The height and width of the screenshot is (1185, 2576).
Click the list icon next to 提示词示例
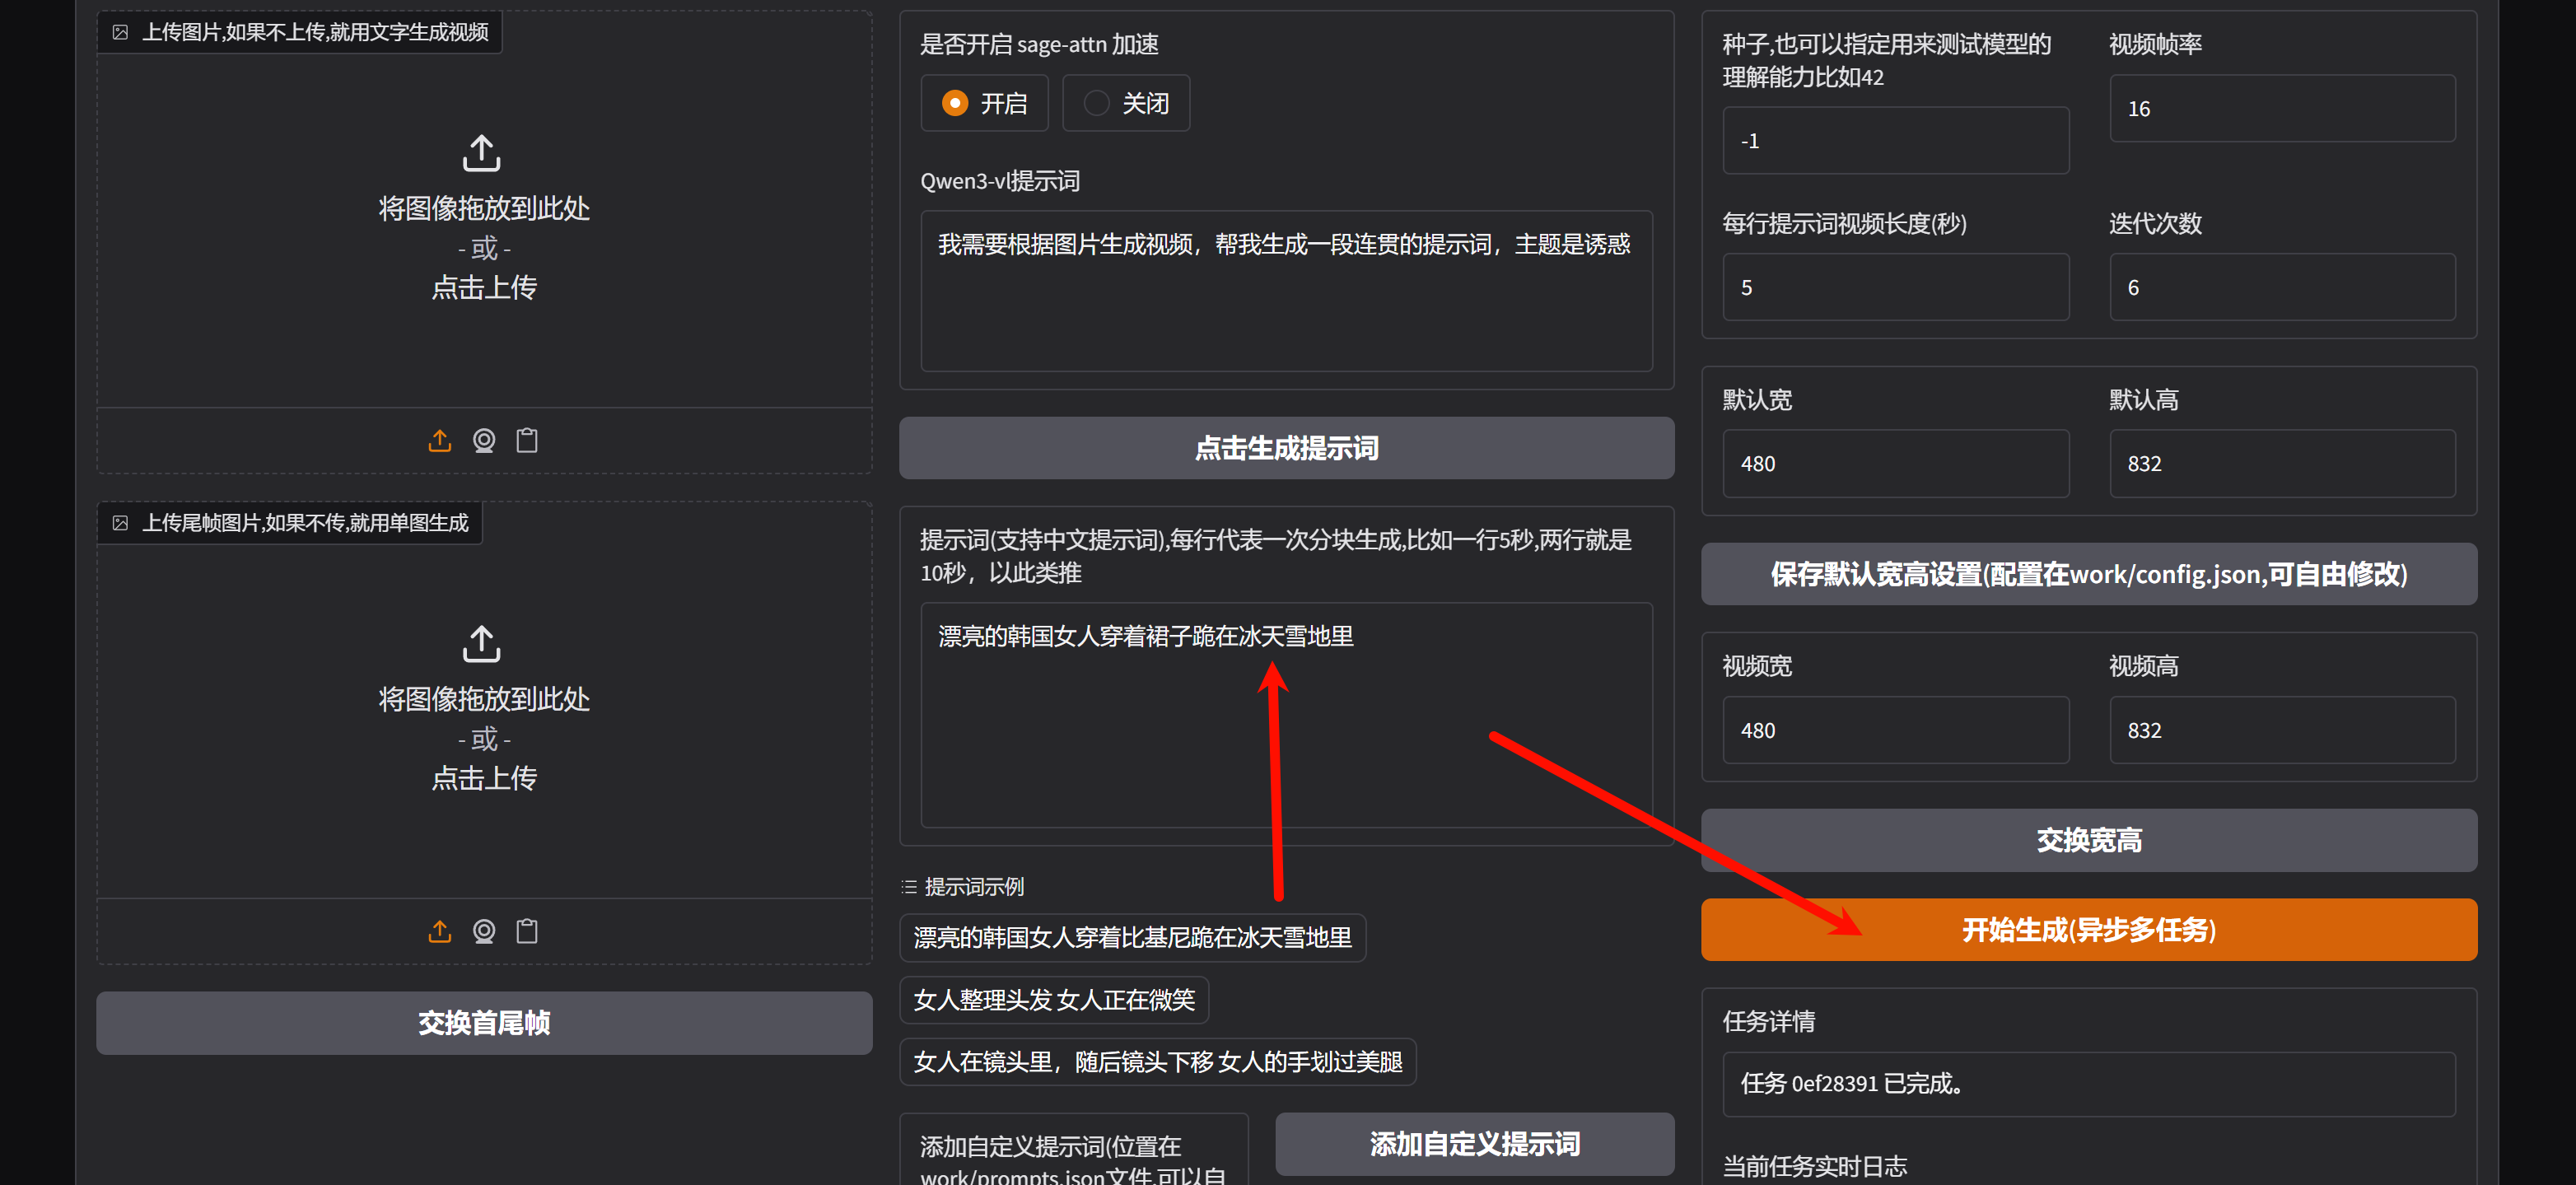coord(909,886)
